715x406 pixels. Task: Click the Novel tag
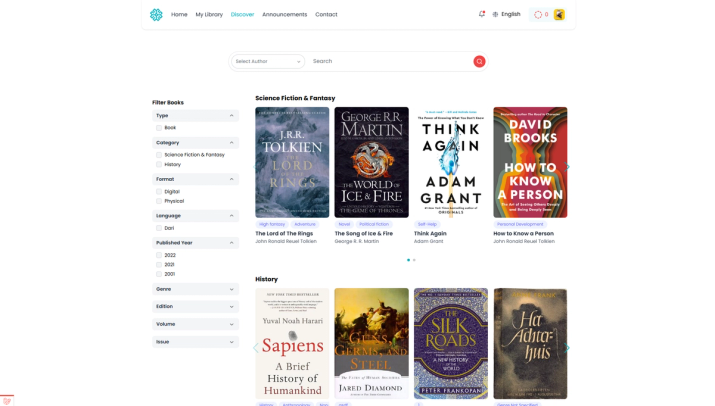click(344, 224)
